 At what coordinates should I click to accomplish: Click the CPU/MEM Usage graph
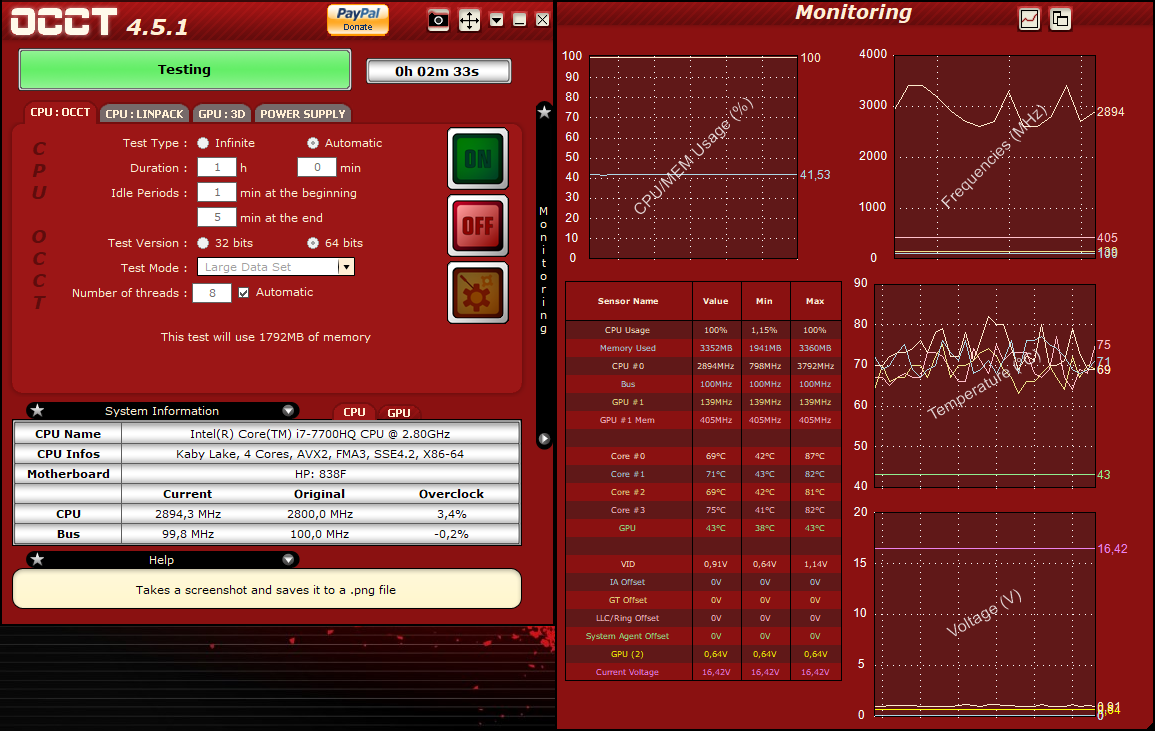coord(693,158)
